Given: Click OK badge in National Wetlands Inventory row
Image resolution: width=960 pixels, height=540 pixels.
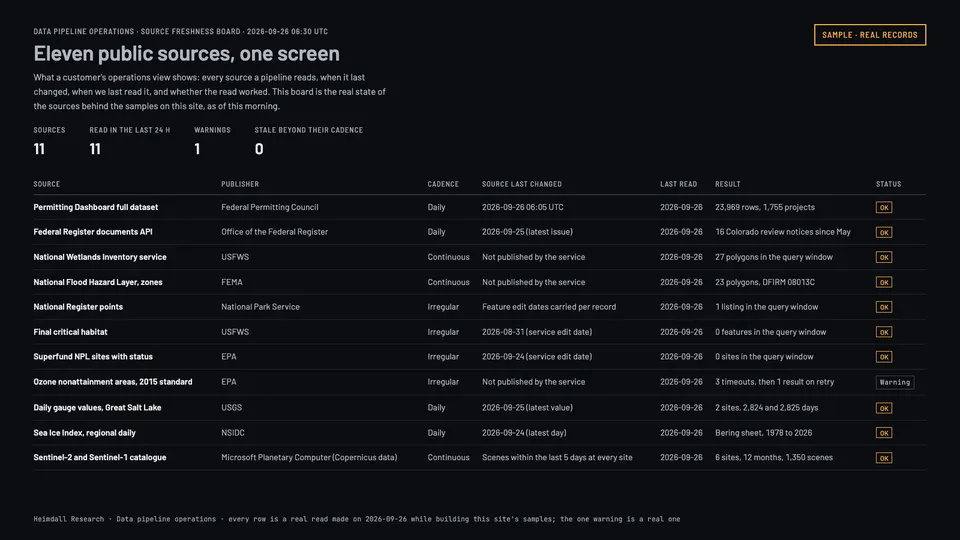Looking at the screenshot, I should (883, 257).
